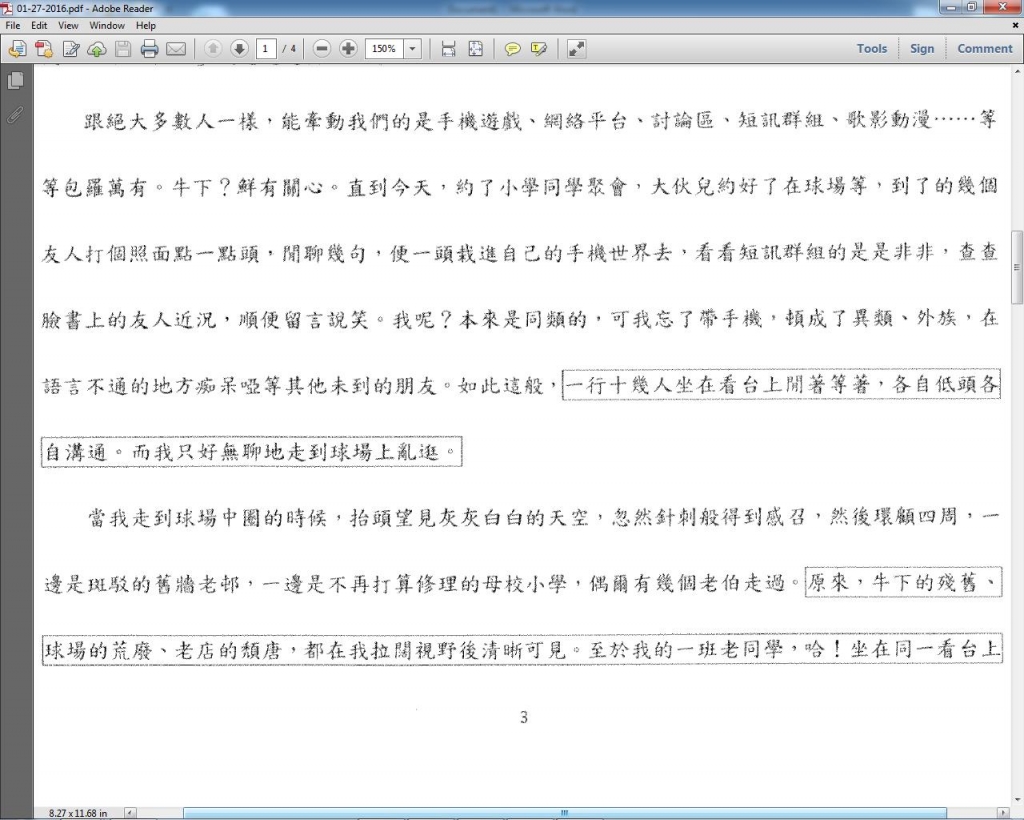Click the vertical scrollbar thumb
The height and width of the screenshot is (820, 1024).
1017,267
